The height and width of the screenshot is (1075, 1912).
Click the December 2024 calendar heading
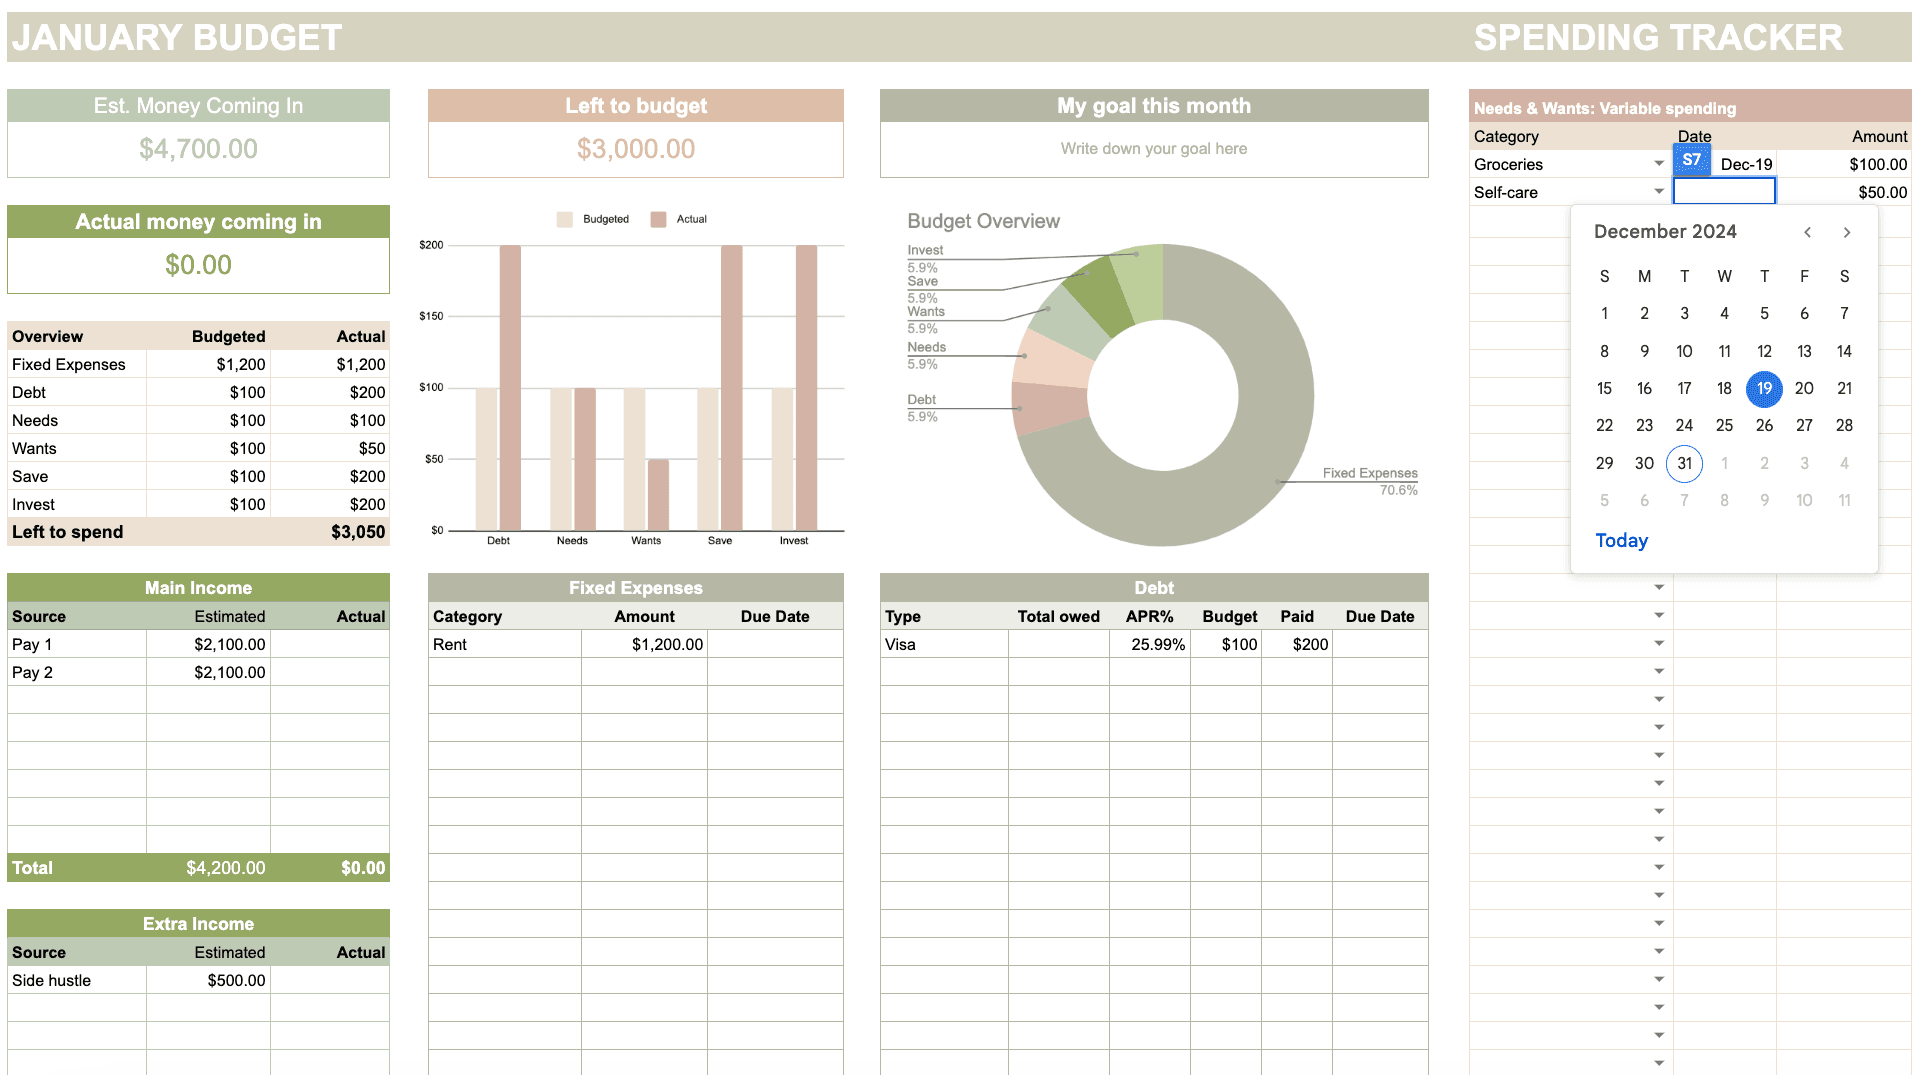pos(1665,232)
